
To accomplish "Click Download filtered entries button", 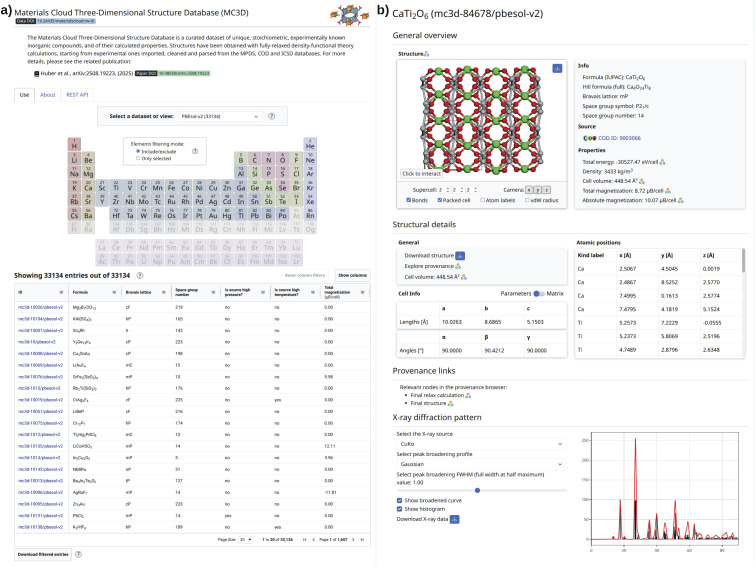I will [43, 554].
